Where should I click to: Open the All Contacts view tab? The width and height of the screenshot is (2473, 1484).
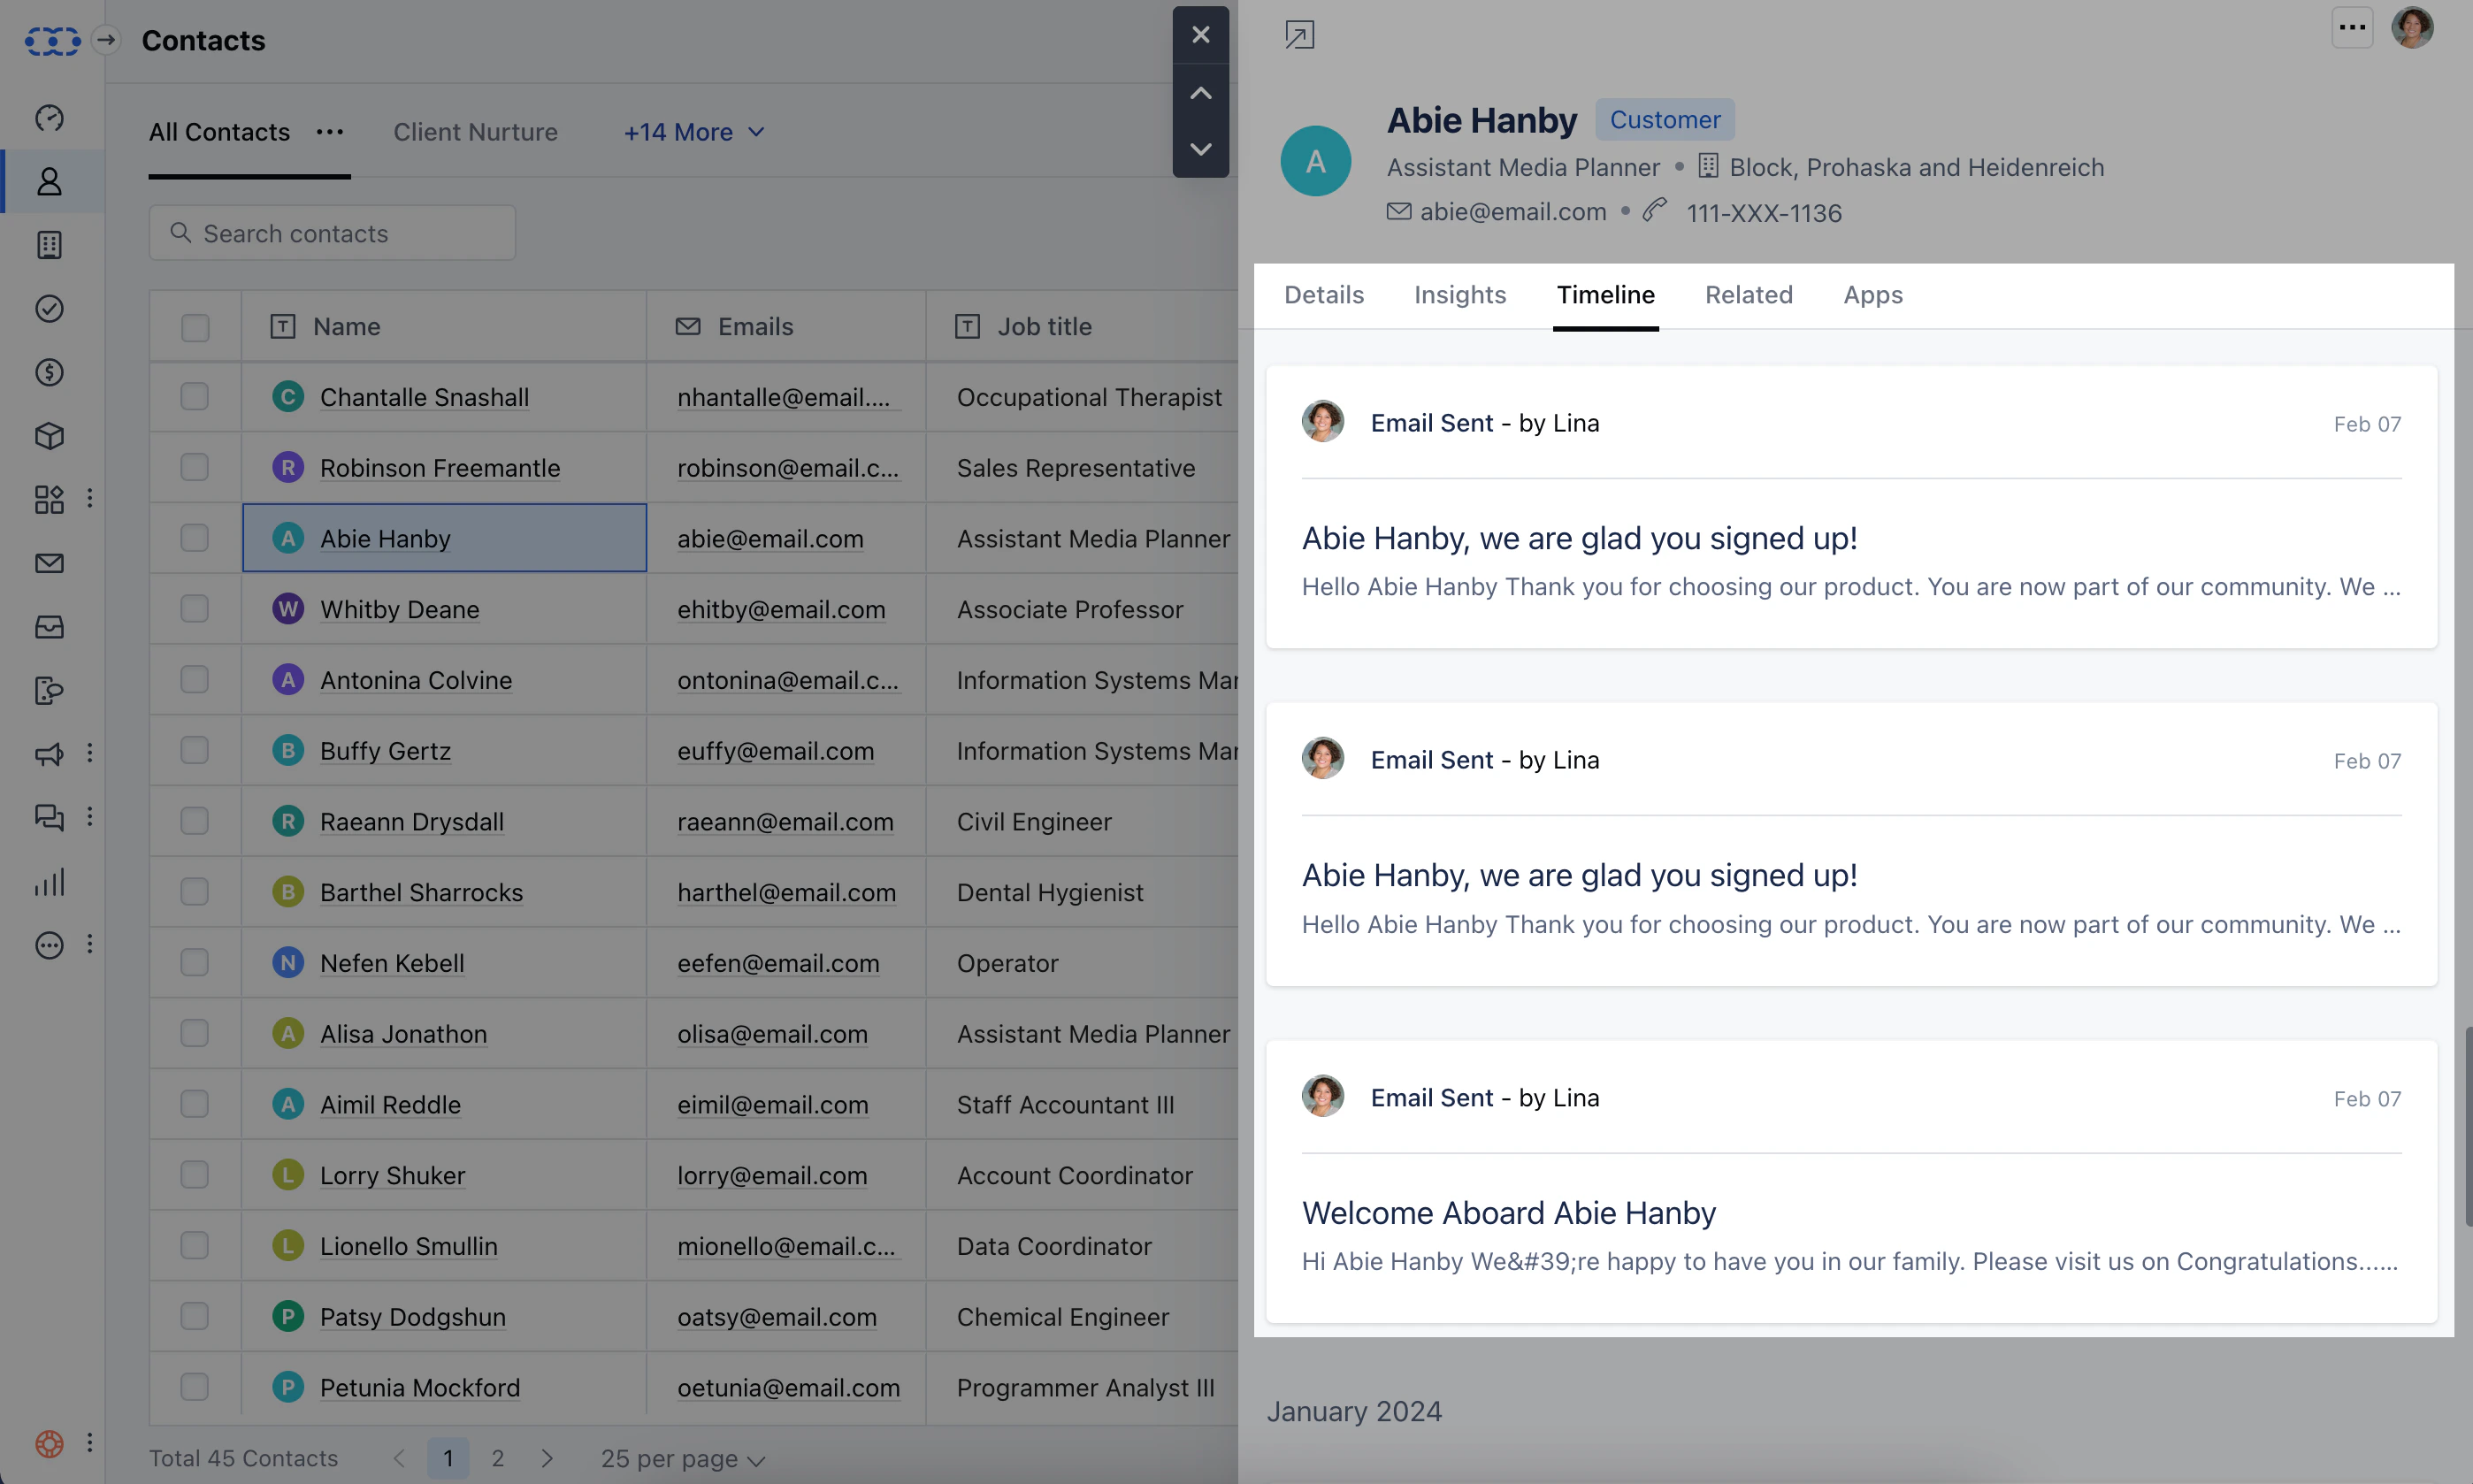[x=219, y=132]
